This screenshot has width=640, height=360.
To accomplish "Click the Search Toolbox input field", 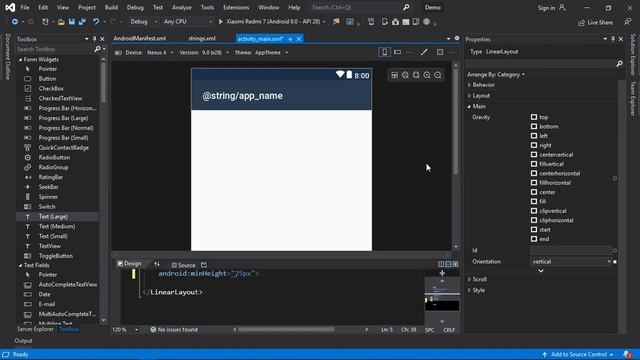I will pos(55,49).
